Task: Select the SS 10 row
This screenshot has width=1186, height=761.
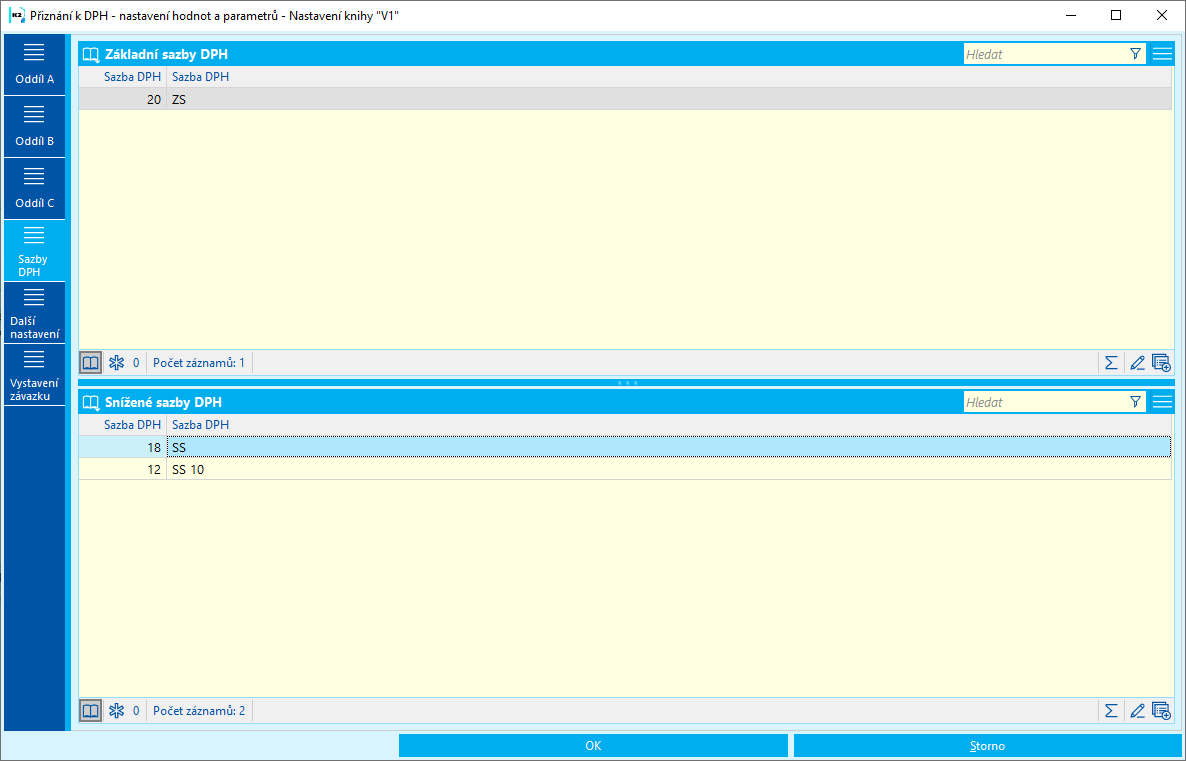Action: click(x=625, y=470)
